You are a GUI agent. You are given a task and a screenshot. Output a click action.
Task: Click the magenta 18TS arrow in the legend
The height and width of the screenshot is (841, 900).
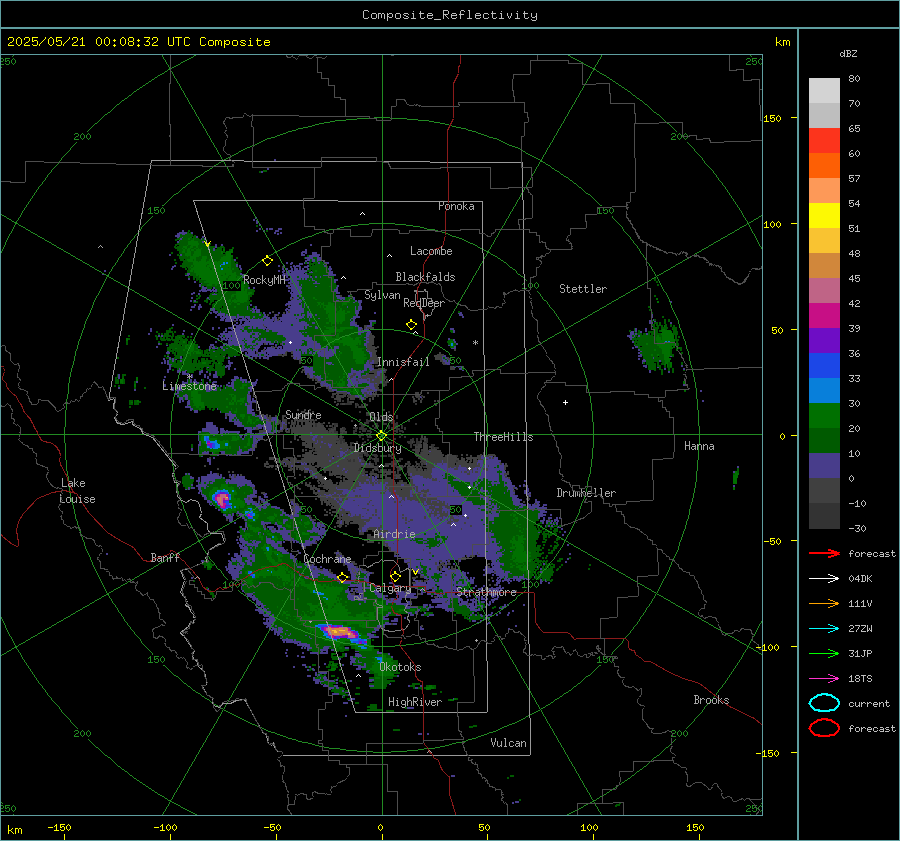[824, 679]
